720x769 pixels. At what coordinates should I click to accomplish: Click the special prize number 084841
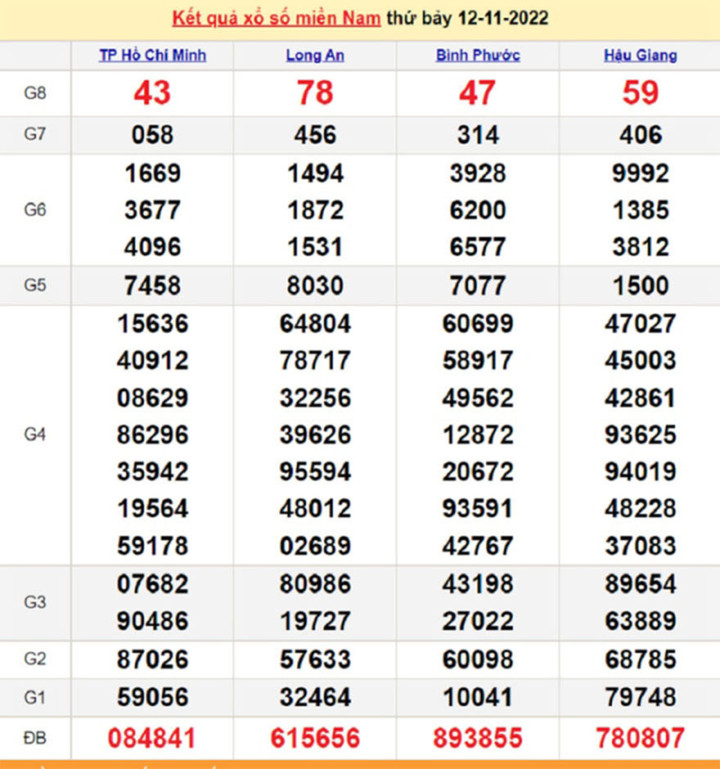(152, 738)
